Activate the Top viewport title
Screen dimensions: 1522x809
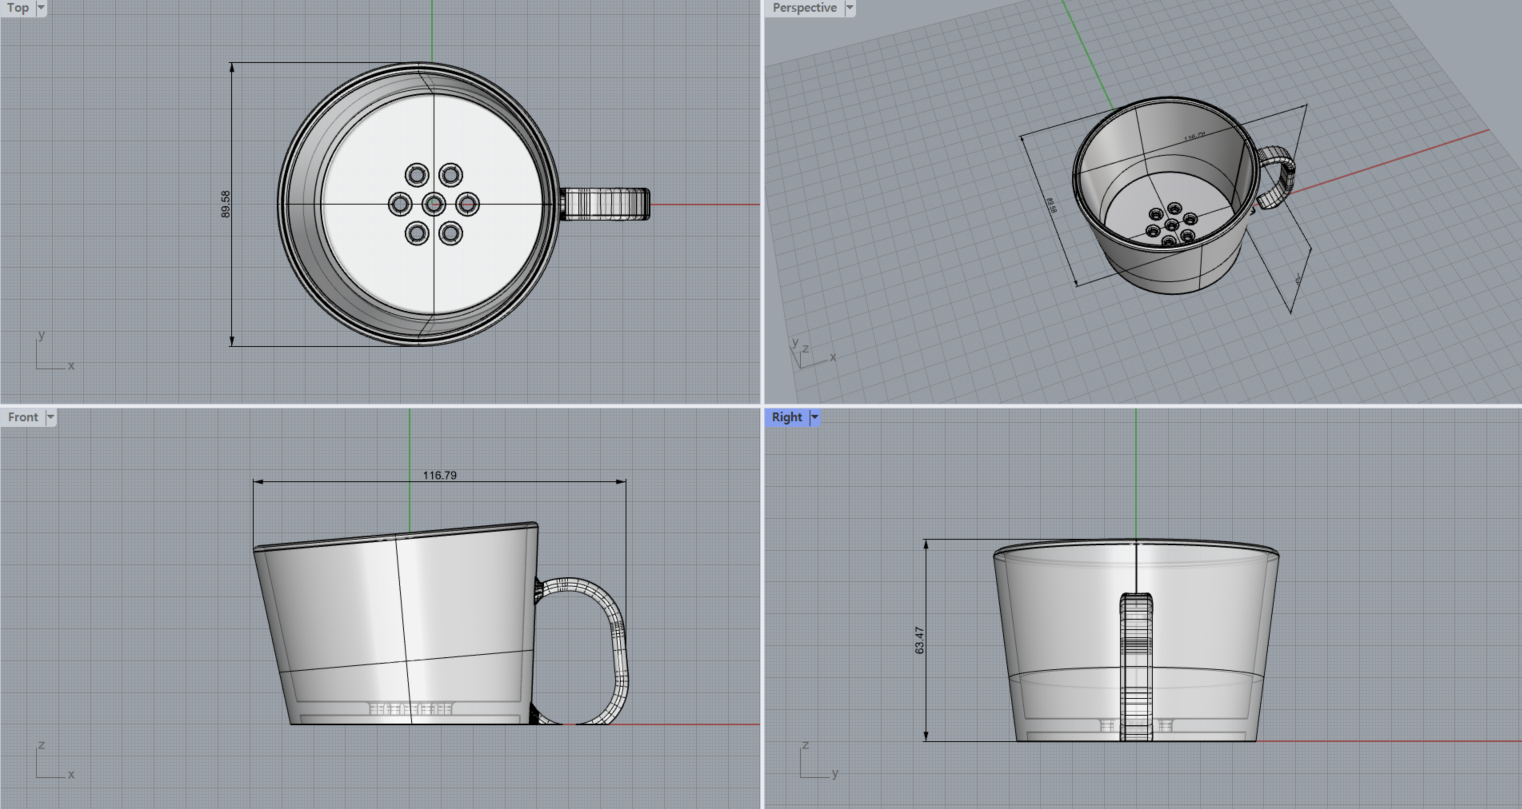tap(18, 8)
